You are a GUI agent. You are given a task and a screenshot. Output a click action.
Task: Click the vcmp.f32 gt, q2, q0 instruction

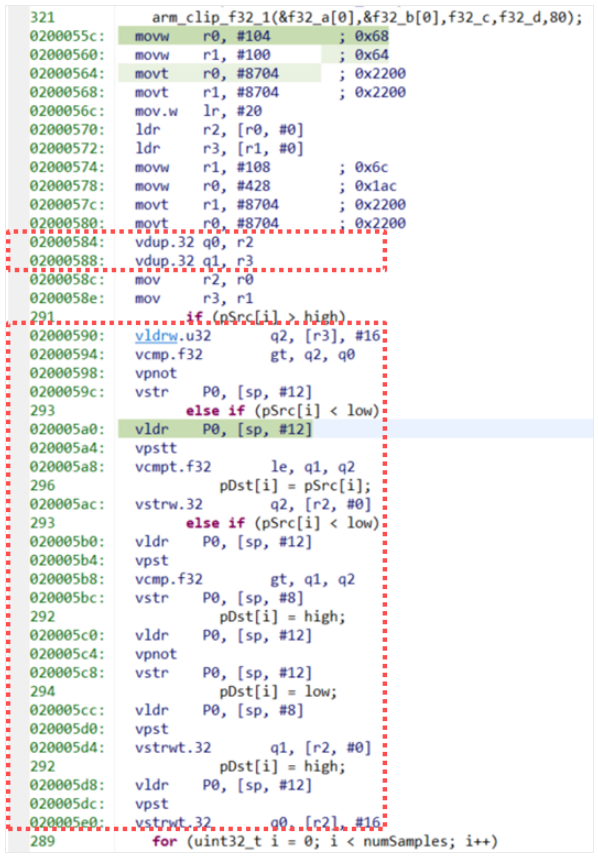(x=245, y=354)
